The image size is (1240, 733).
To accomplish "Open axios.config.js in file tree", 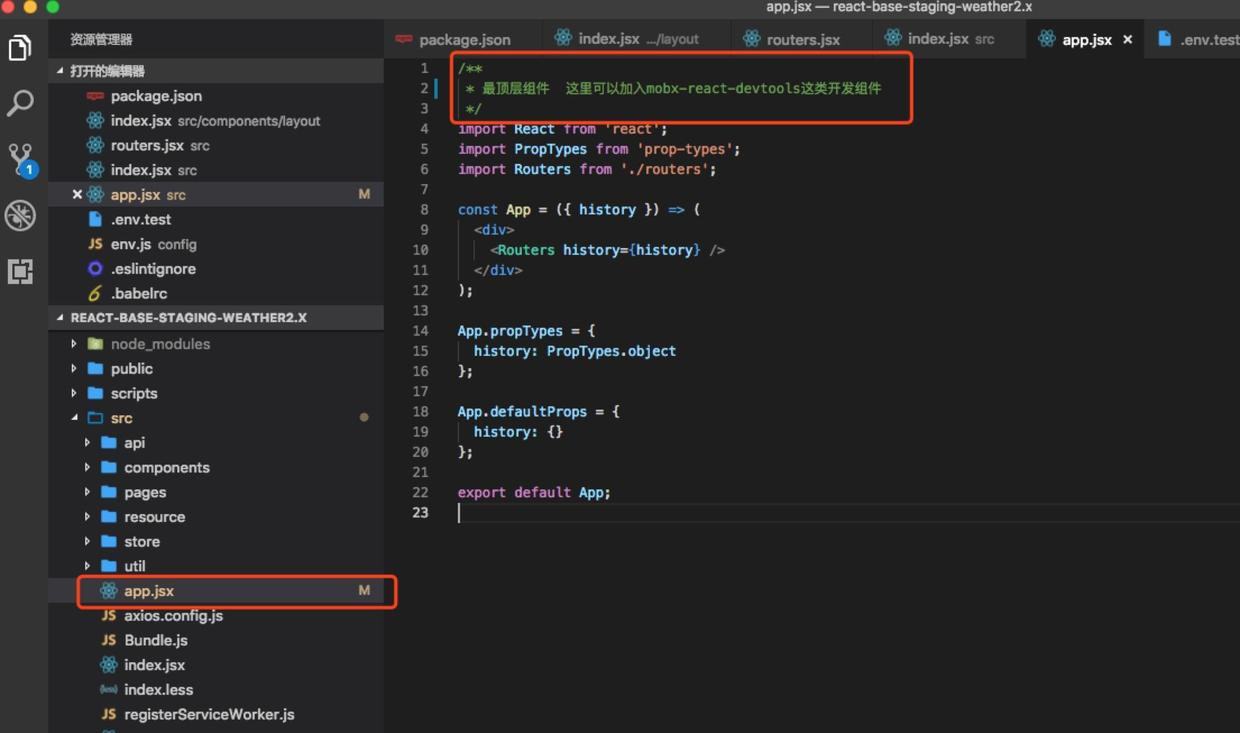I will [x=216, y=616].
